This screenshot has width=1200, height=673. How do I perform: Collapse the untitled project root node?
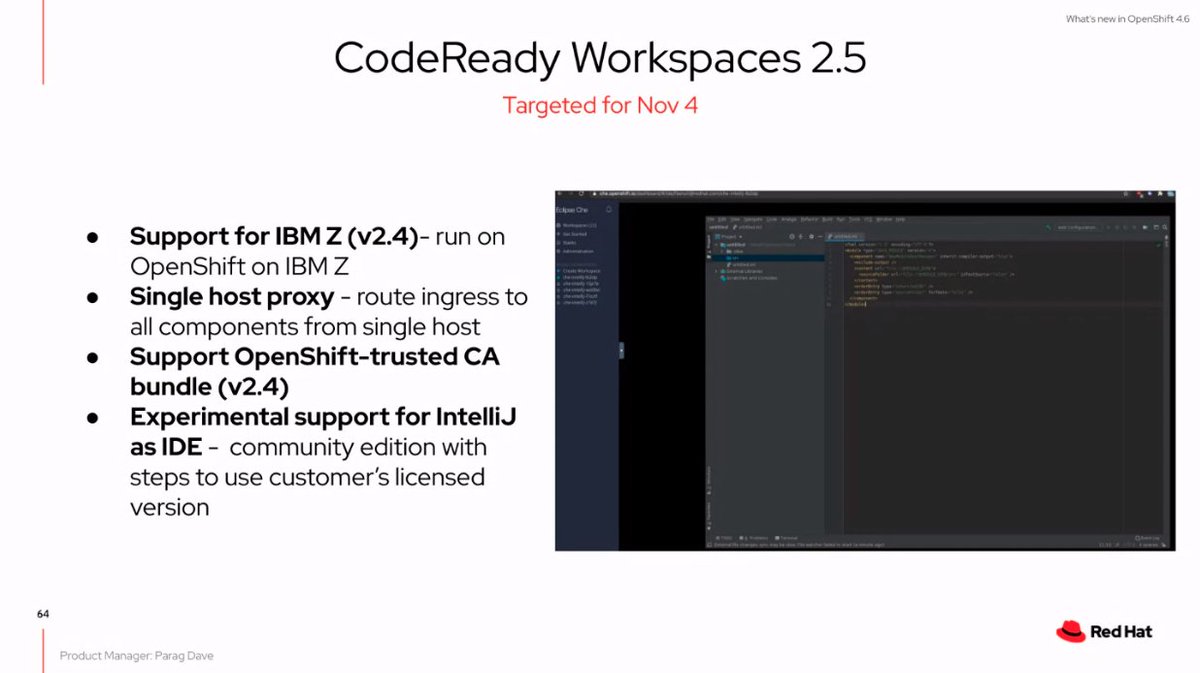click(x=716, y=244)
